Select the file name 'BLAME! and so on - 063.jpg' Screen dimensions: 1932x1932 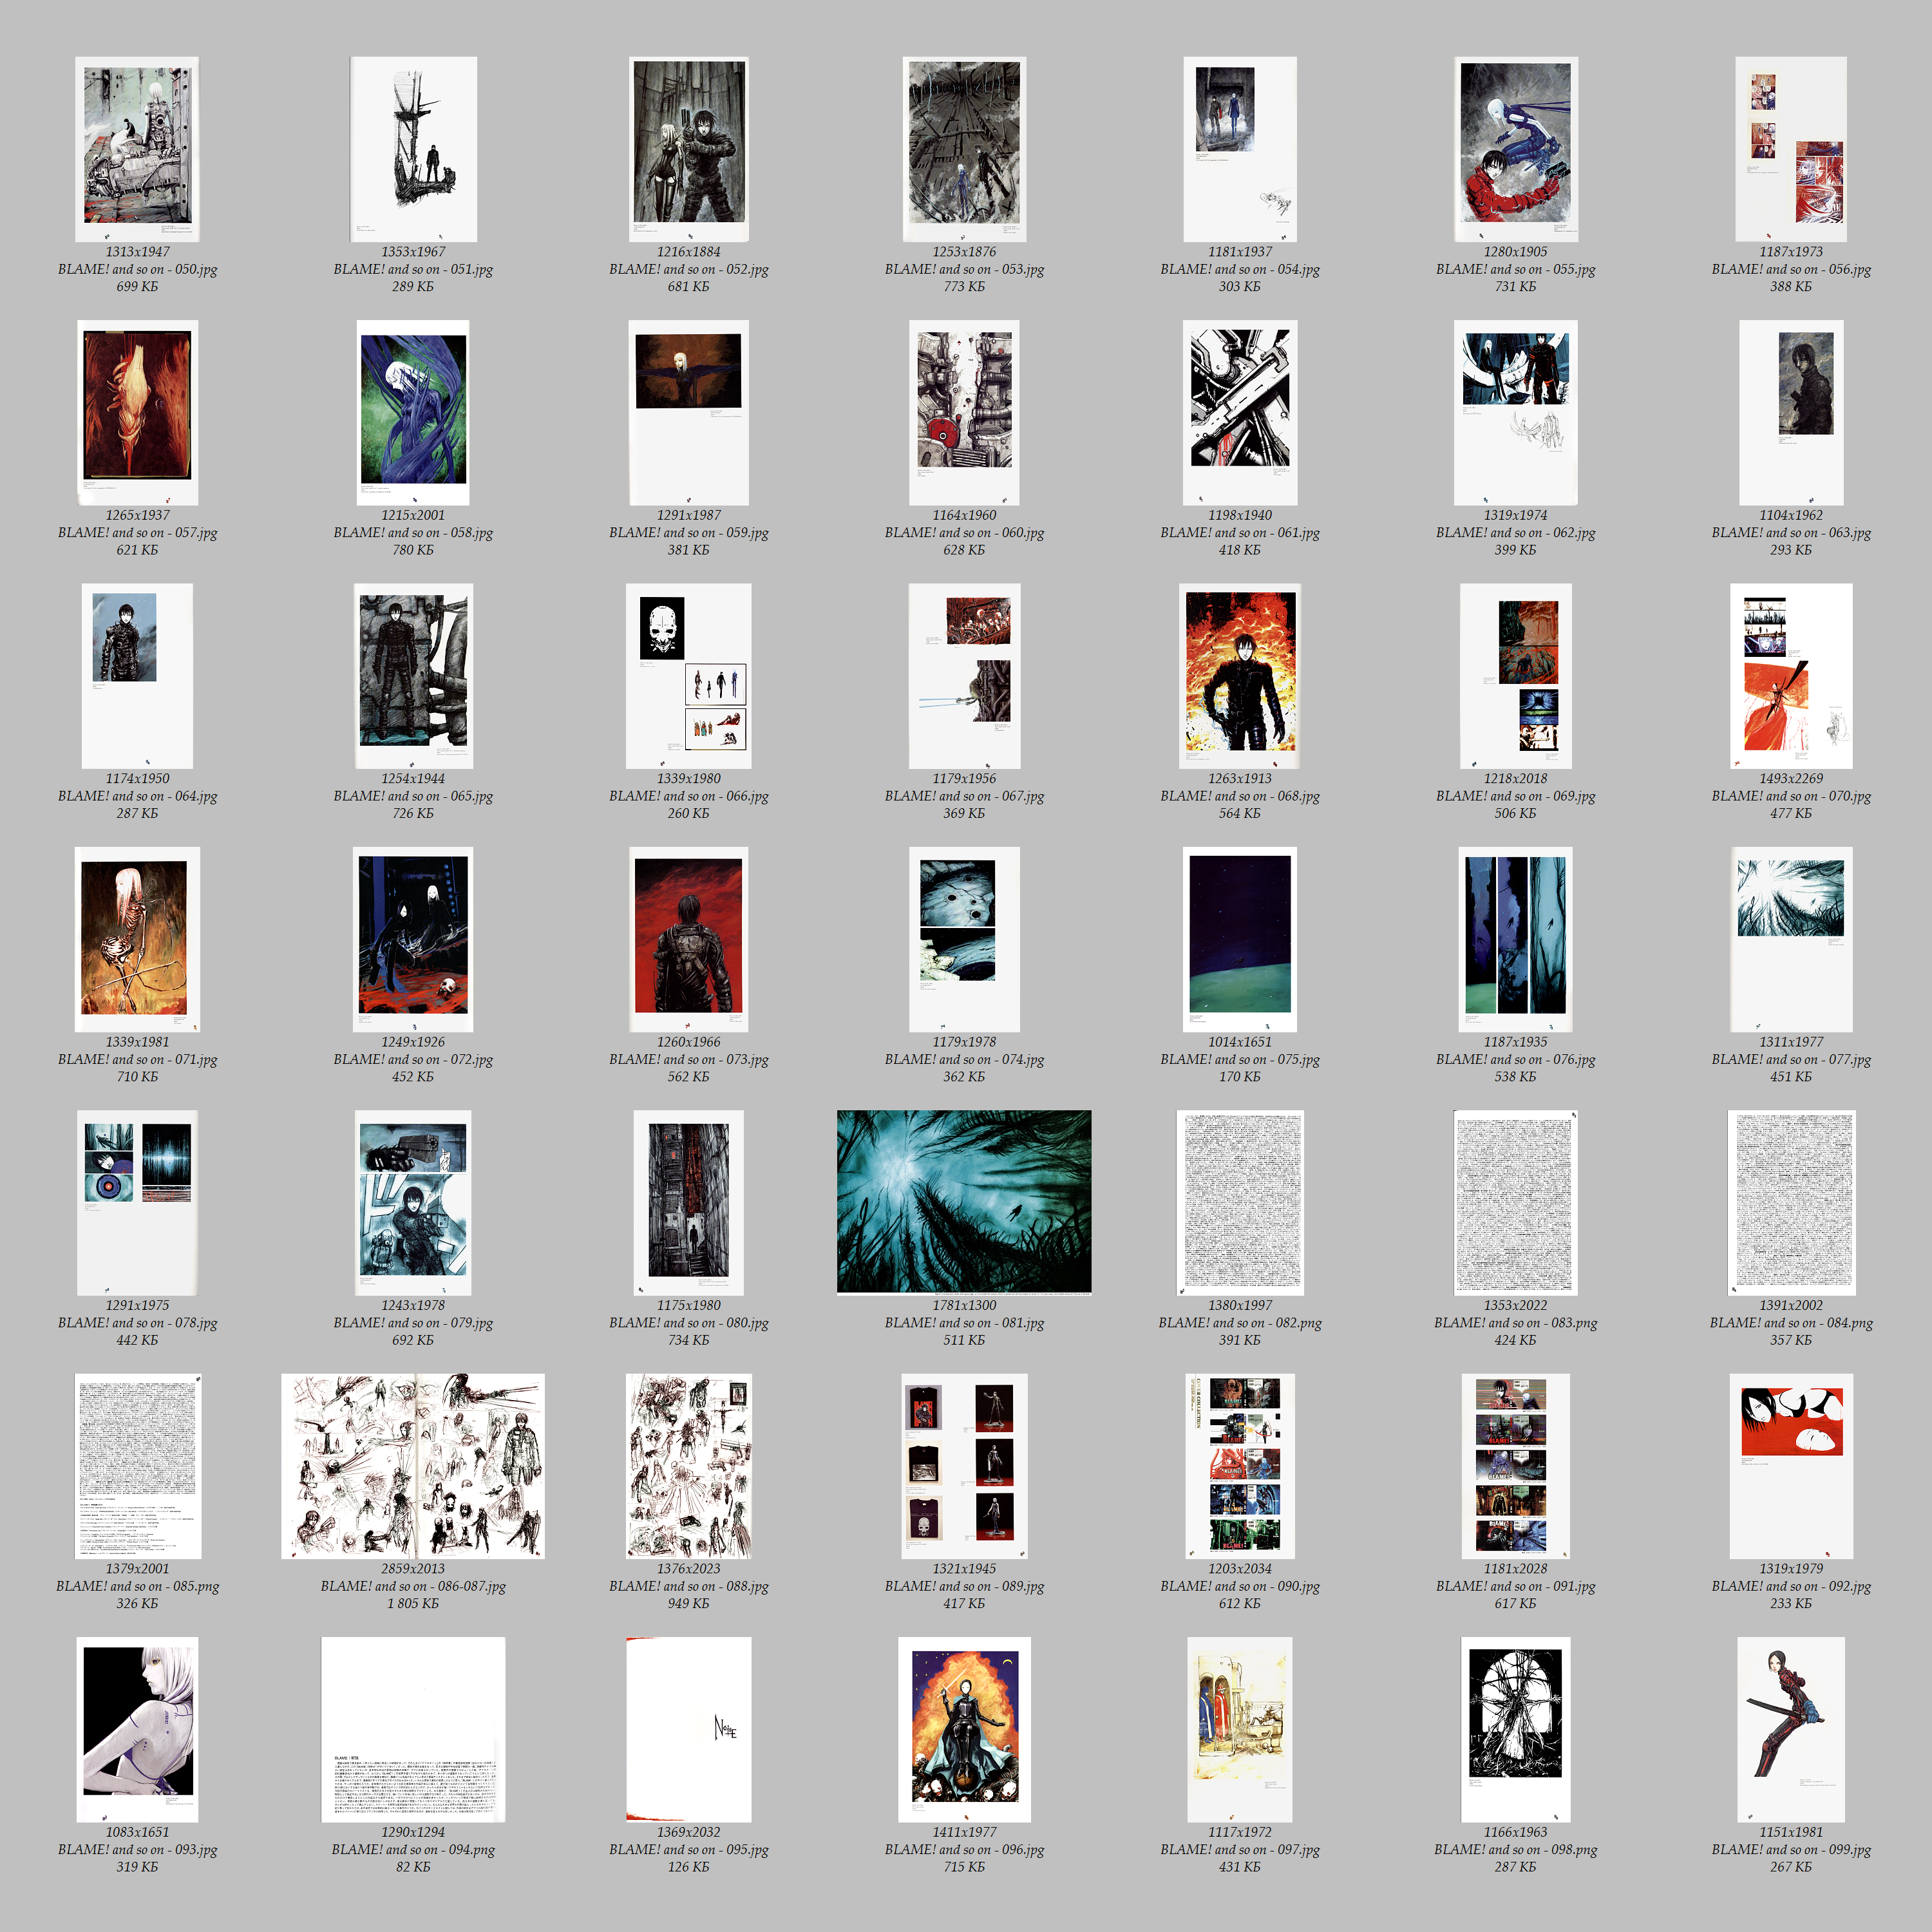coord(1791,533)
